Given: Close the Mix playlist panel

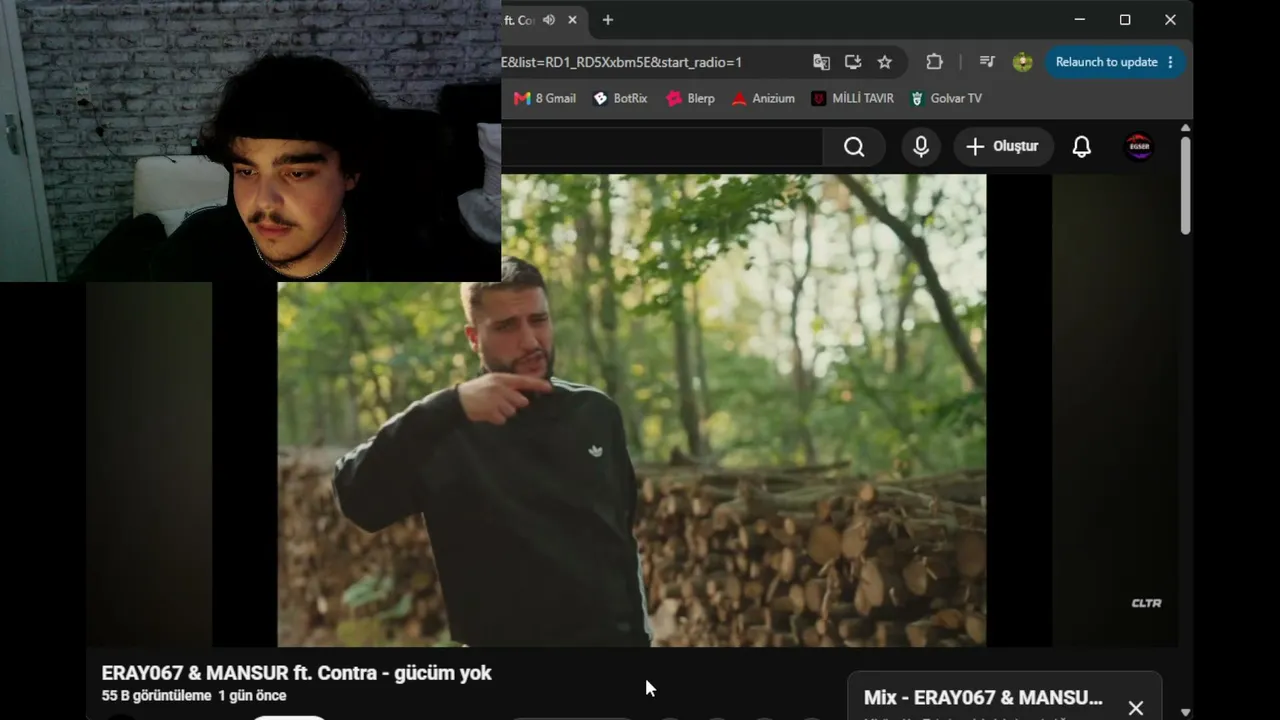Looking at the screenshot, I should coord(1135,708).
